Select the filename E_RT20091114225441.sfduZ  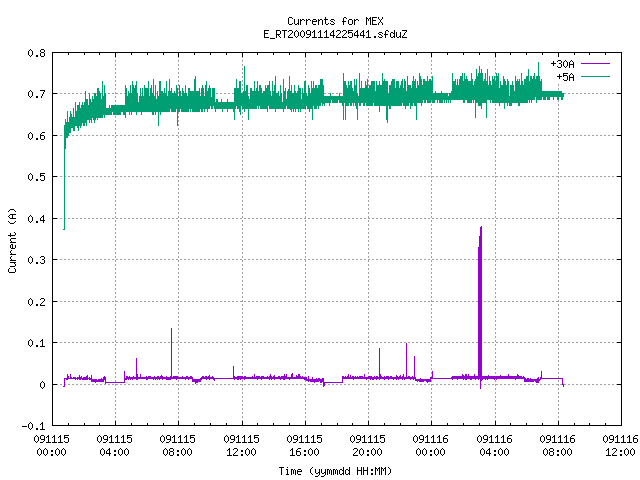pos(335,34)
